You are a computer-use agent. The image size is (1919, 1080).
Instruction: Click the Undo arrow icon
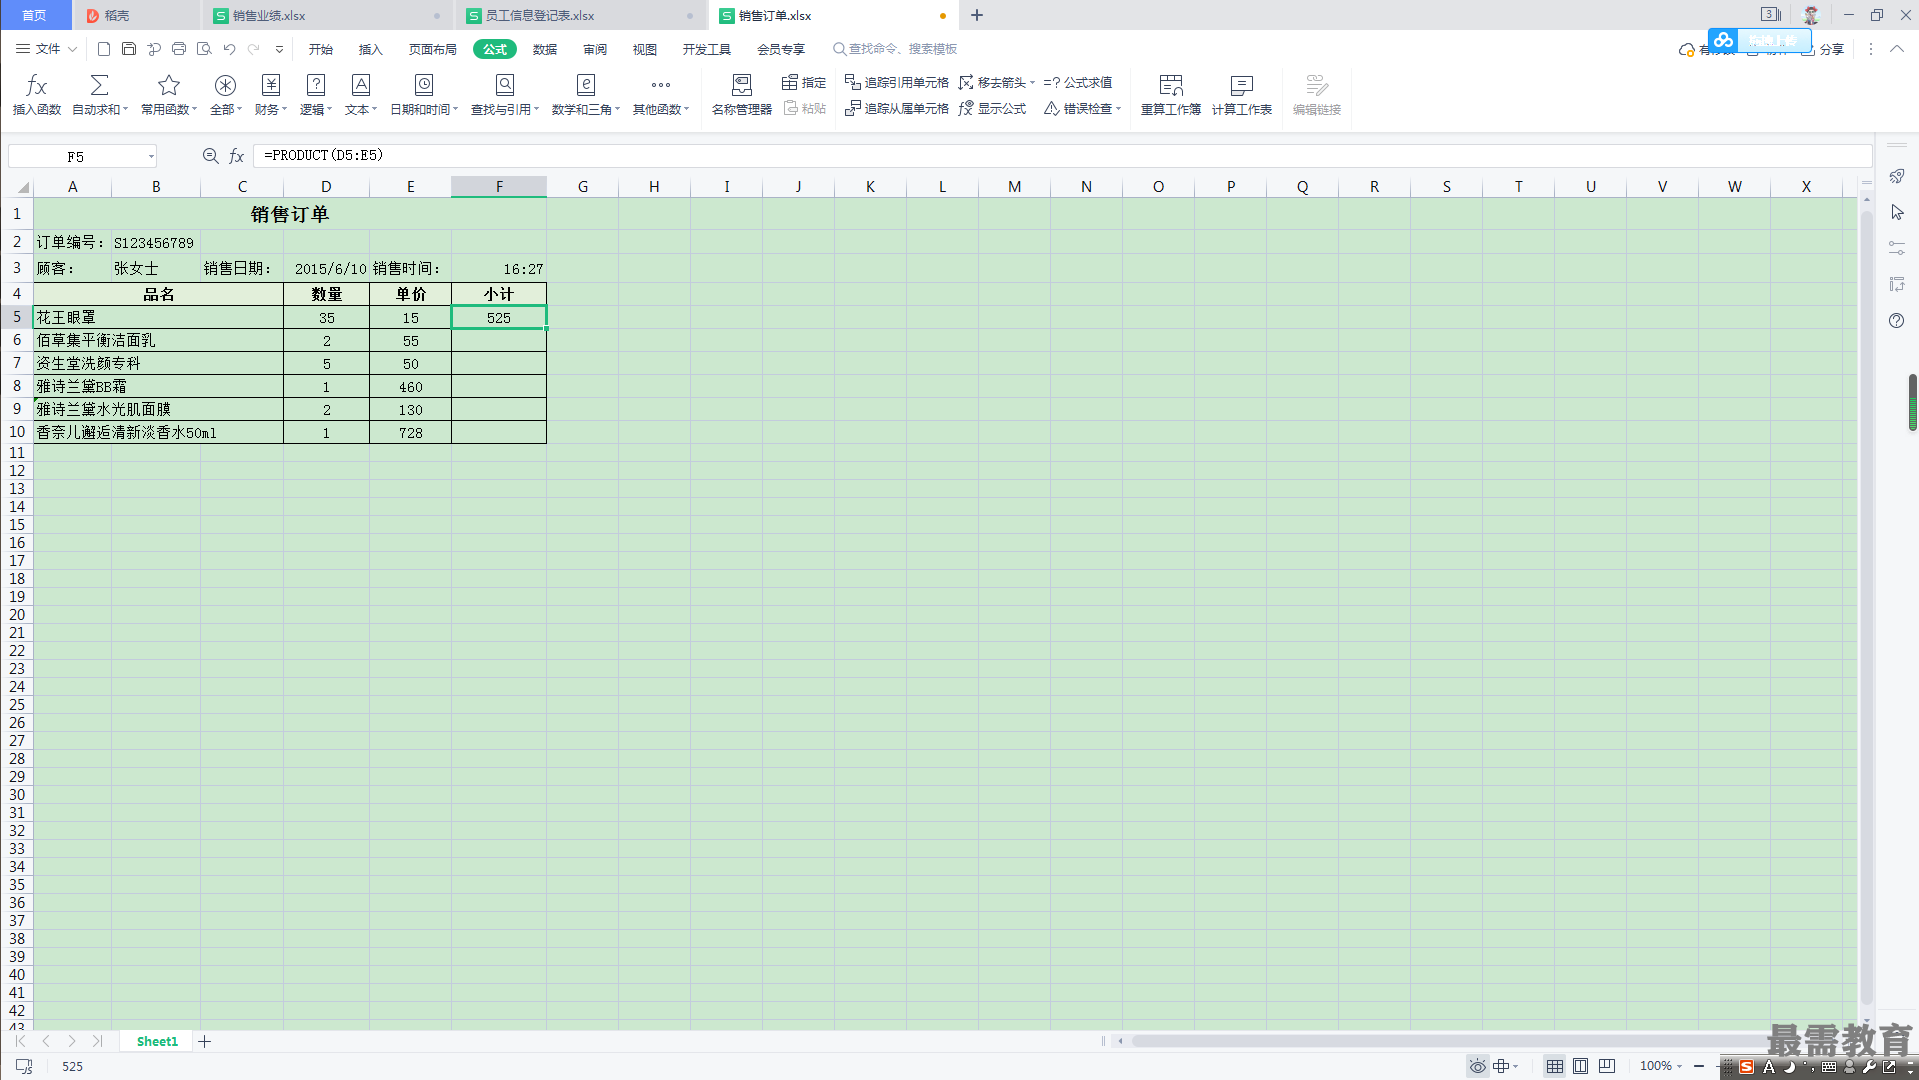229,48
